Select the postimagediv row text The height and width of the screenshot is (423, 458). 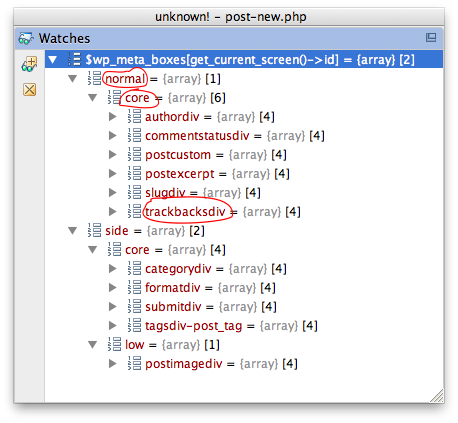point(221,364)
